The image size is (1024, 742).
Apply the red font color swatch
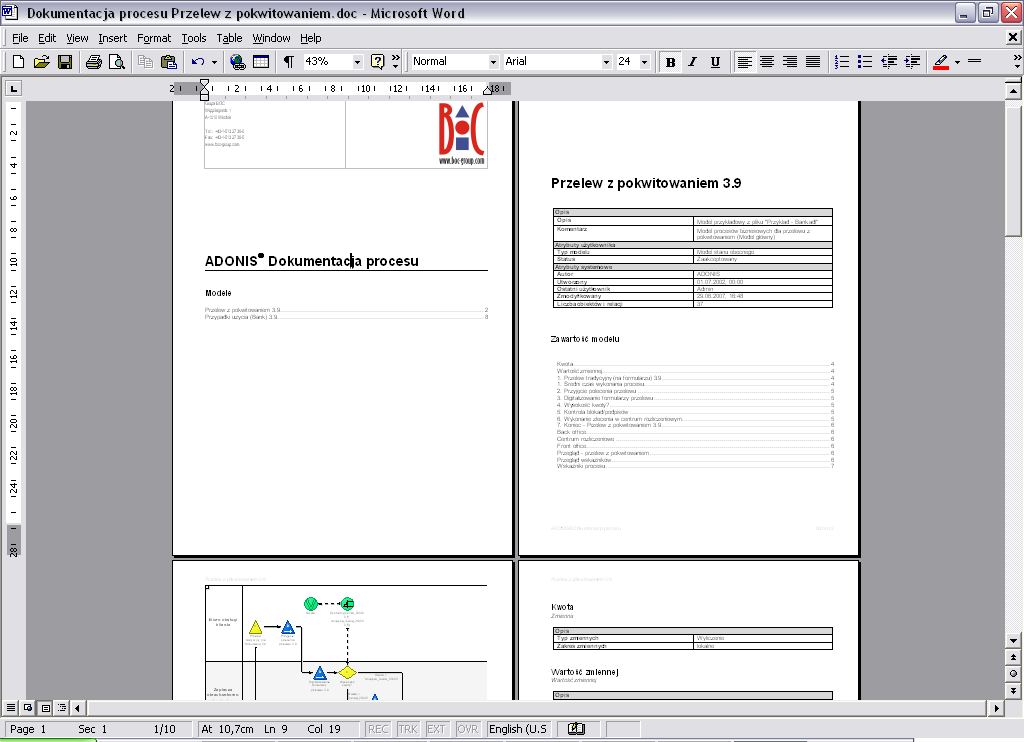941,61
